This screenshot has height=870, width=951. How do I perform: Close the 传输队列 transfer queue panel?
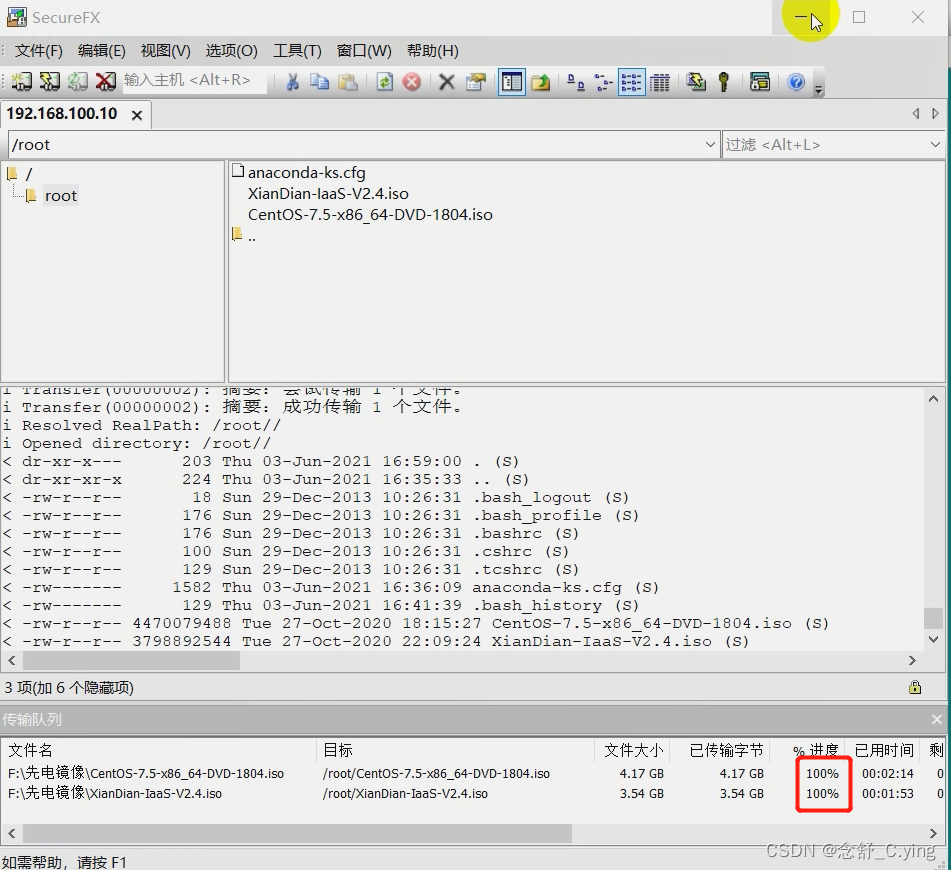[936, 720]
